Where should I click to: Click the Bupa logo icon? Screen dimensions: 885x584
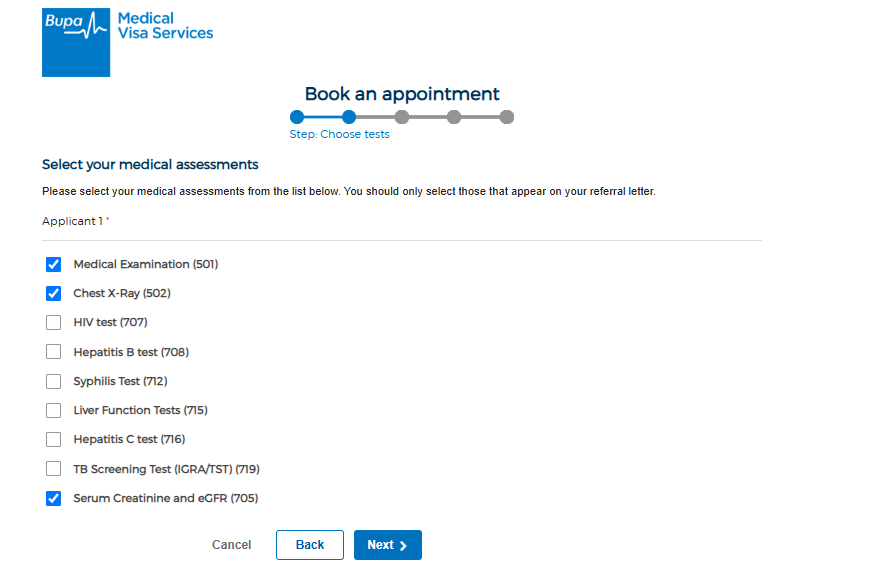(x=76, y=42)
